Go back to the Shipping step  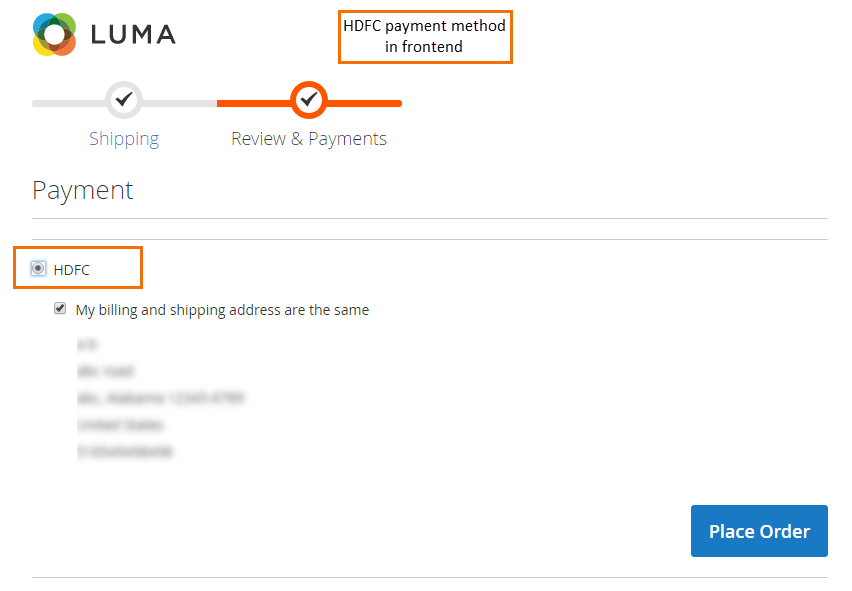123,138
